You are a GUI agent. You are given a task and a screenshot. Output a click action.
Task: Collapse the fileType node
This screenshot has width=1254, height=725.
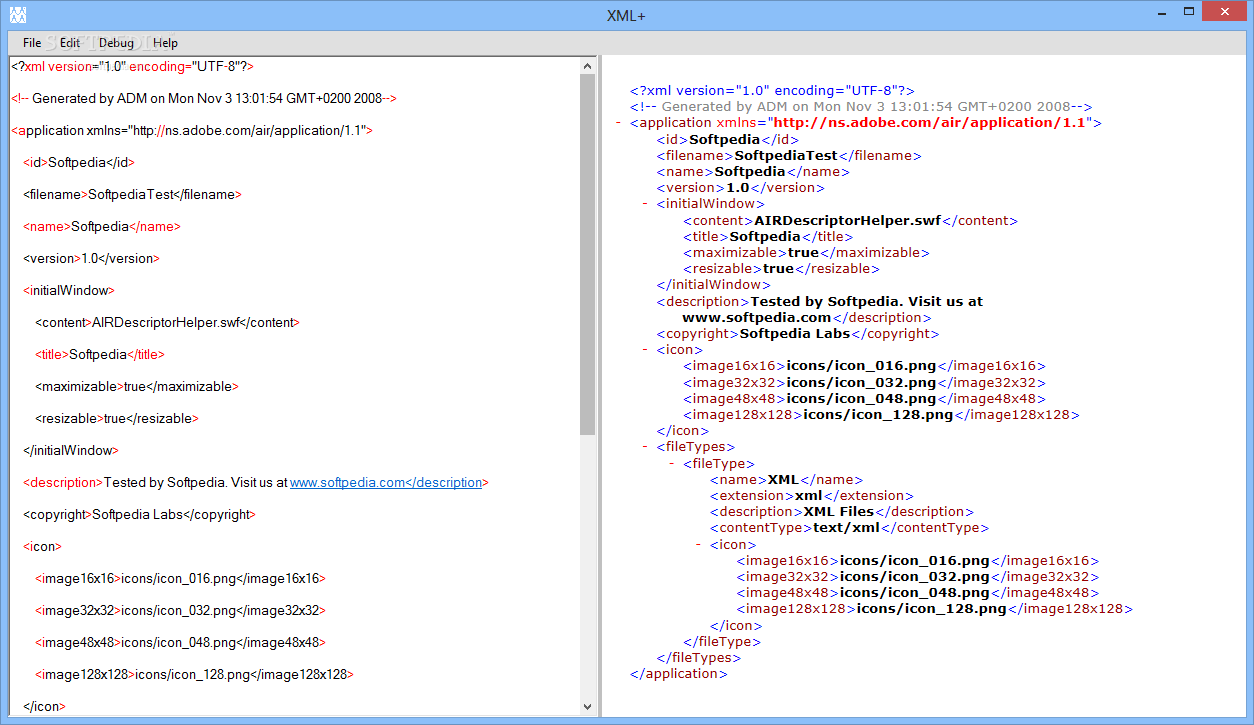point(672,464)
